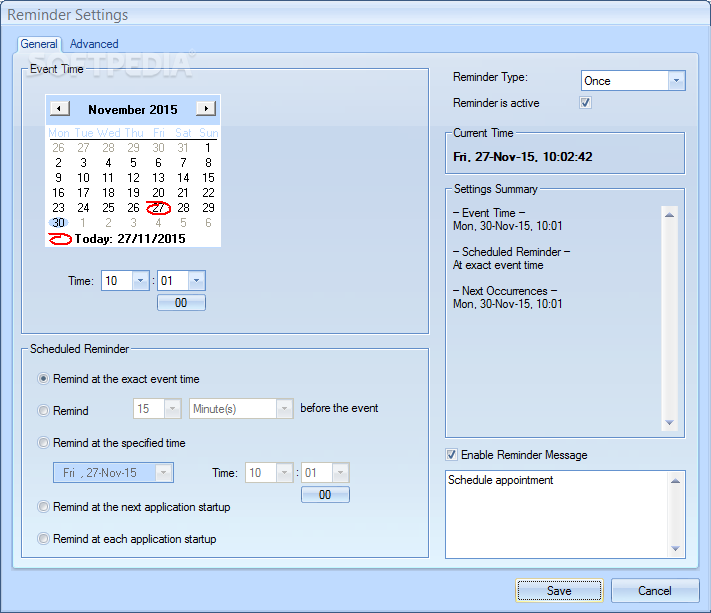Image resolution: width=711 pixels, height=613 pixels.
Task: Pick November 15 in the calendar
Action: (x=208, y=178)
